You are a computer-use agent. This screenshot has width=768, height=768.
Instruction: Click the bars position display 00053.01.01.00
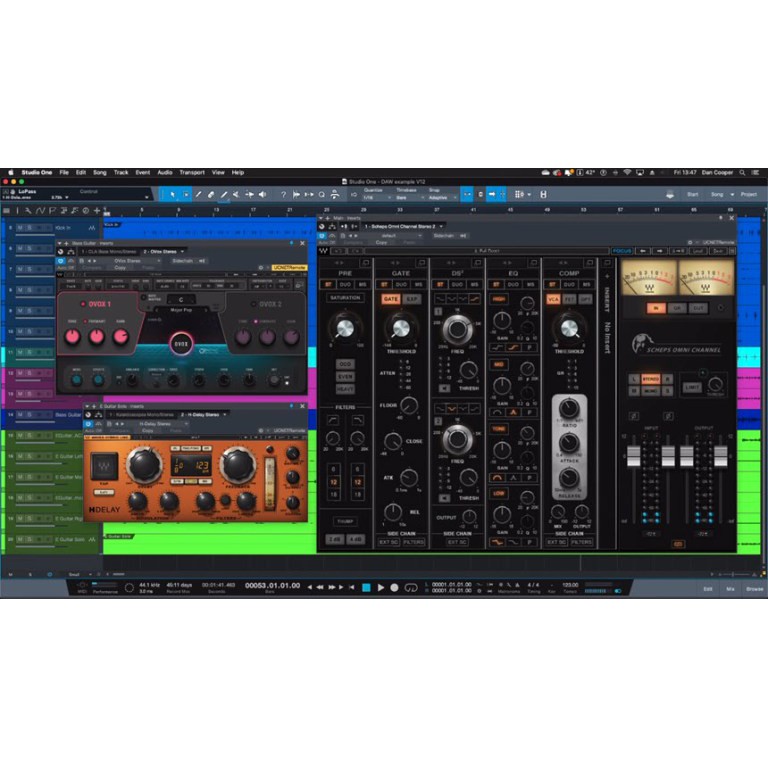click(x=272, y=587)
